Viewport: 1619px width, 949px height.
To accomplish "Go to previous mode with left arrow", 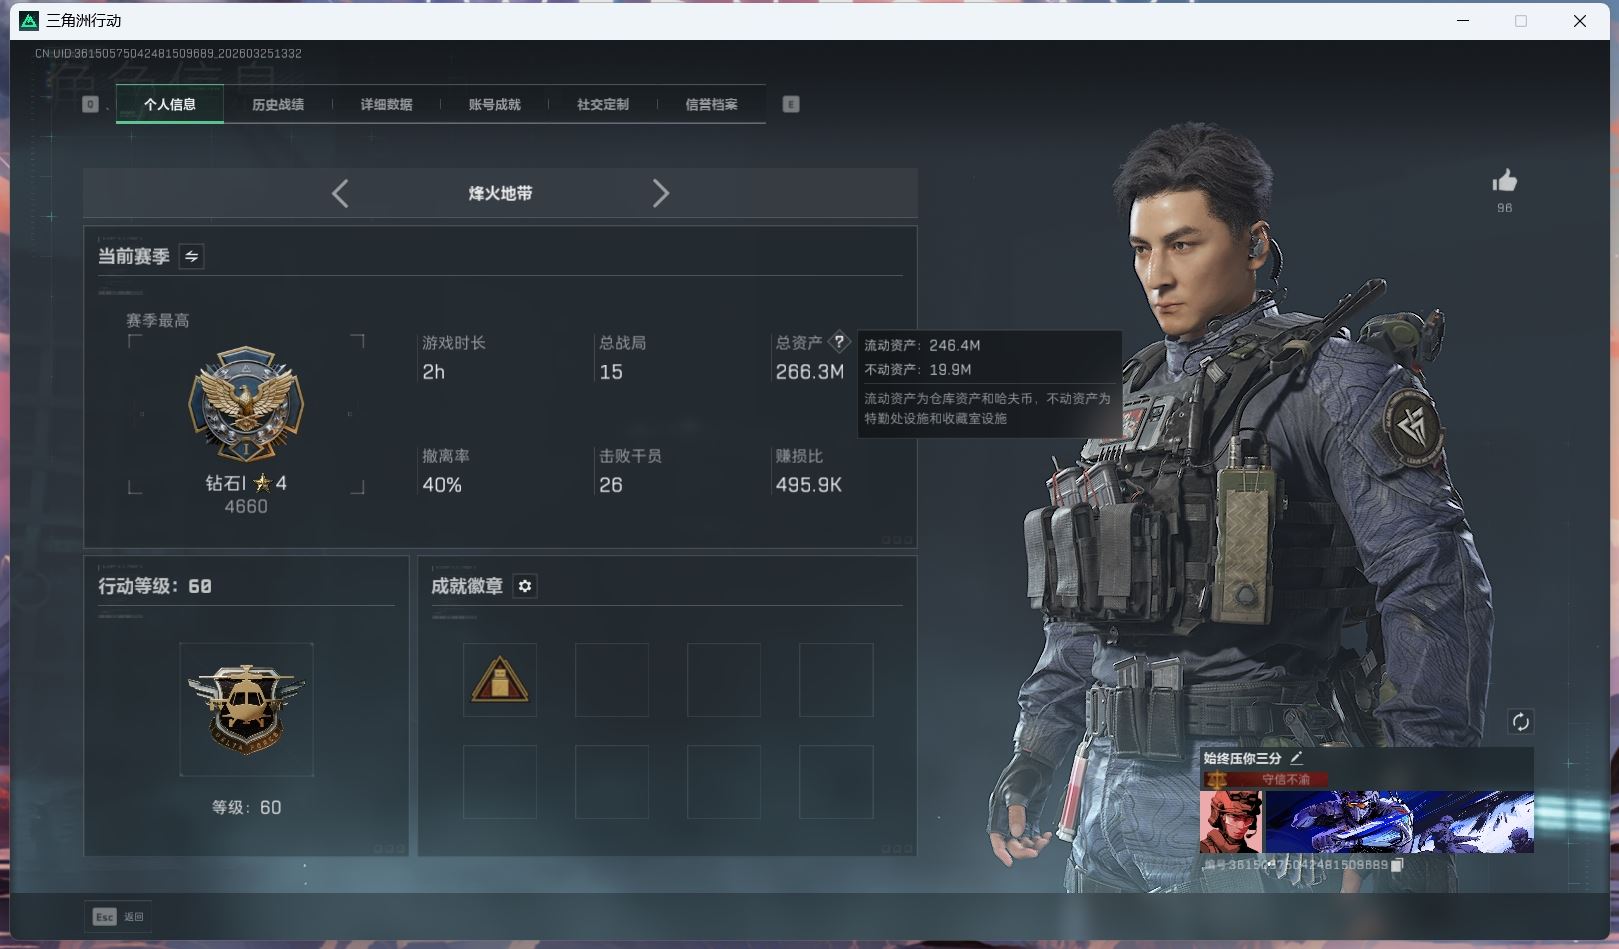I will coord(340,193).
